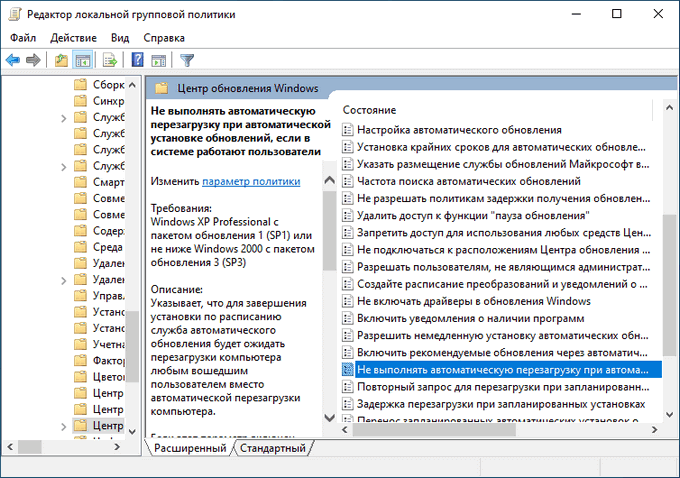Select Разрешать пользователям, не являющимся администраторами policy
680x478 pixels.
(503, 267)
